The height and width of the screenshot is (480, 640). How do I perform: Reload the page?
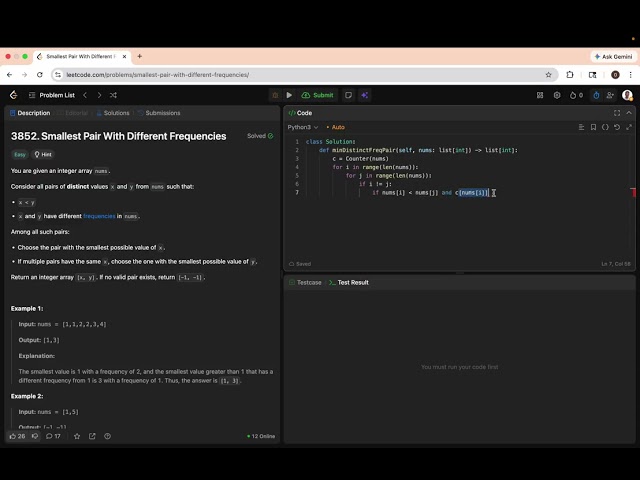pos(40,75)
